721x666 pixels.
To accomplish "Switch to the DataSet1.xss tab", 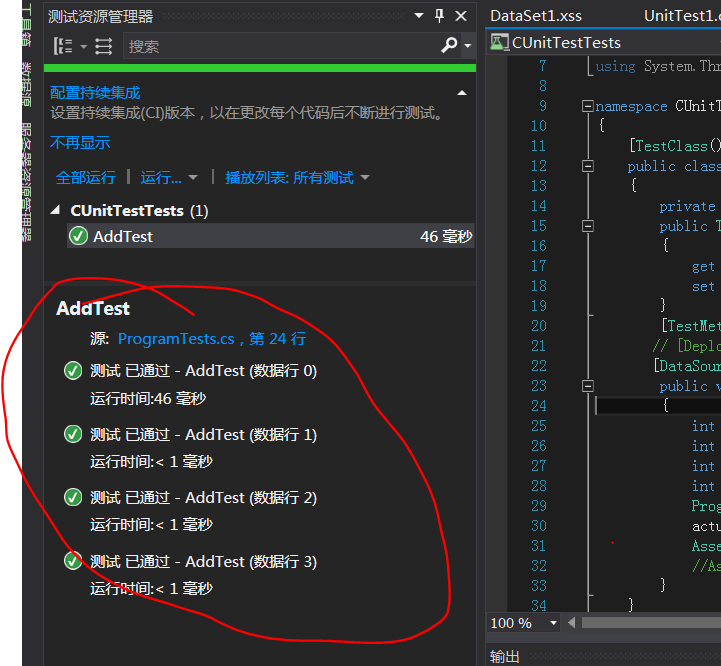I will pyautogui.click(x=536, y=16).
